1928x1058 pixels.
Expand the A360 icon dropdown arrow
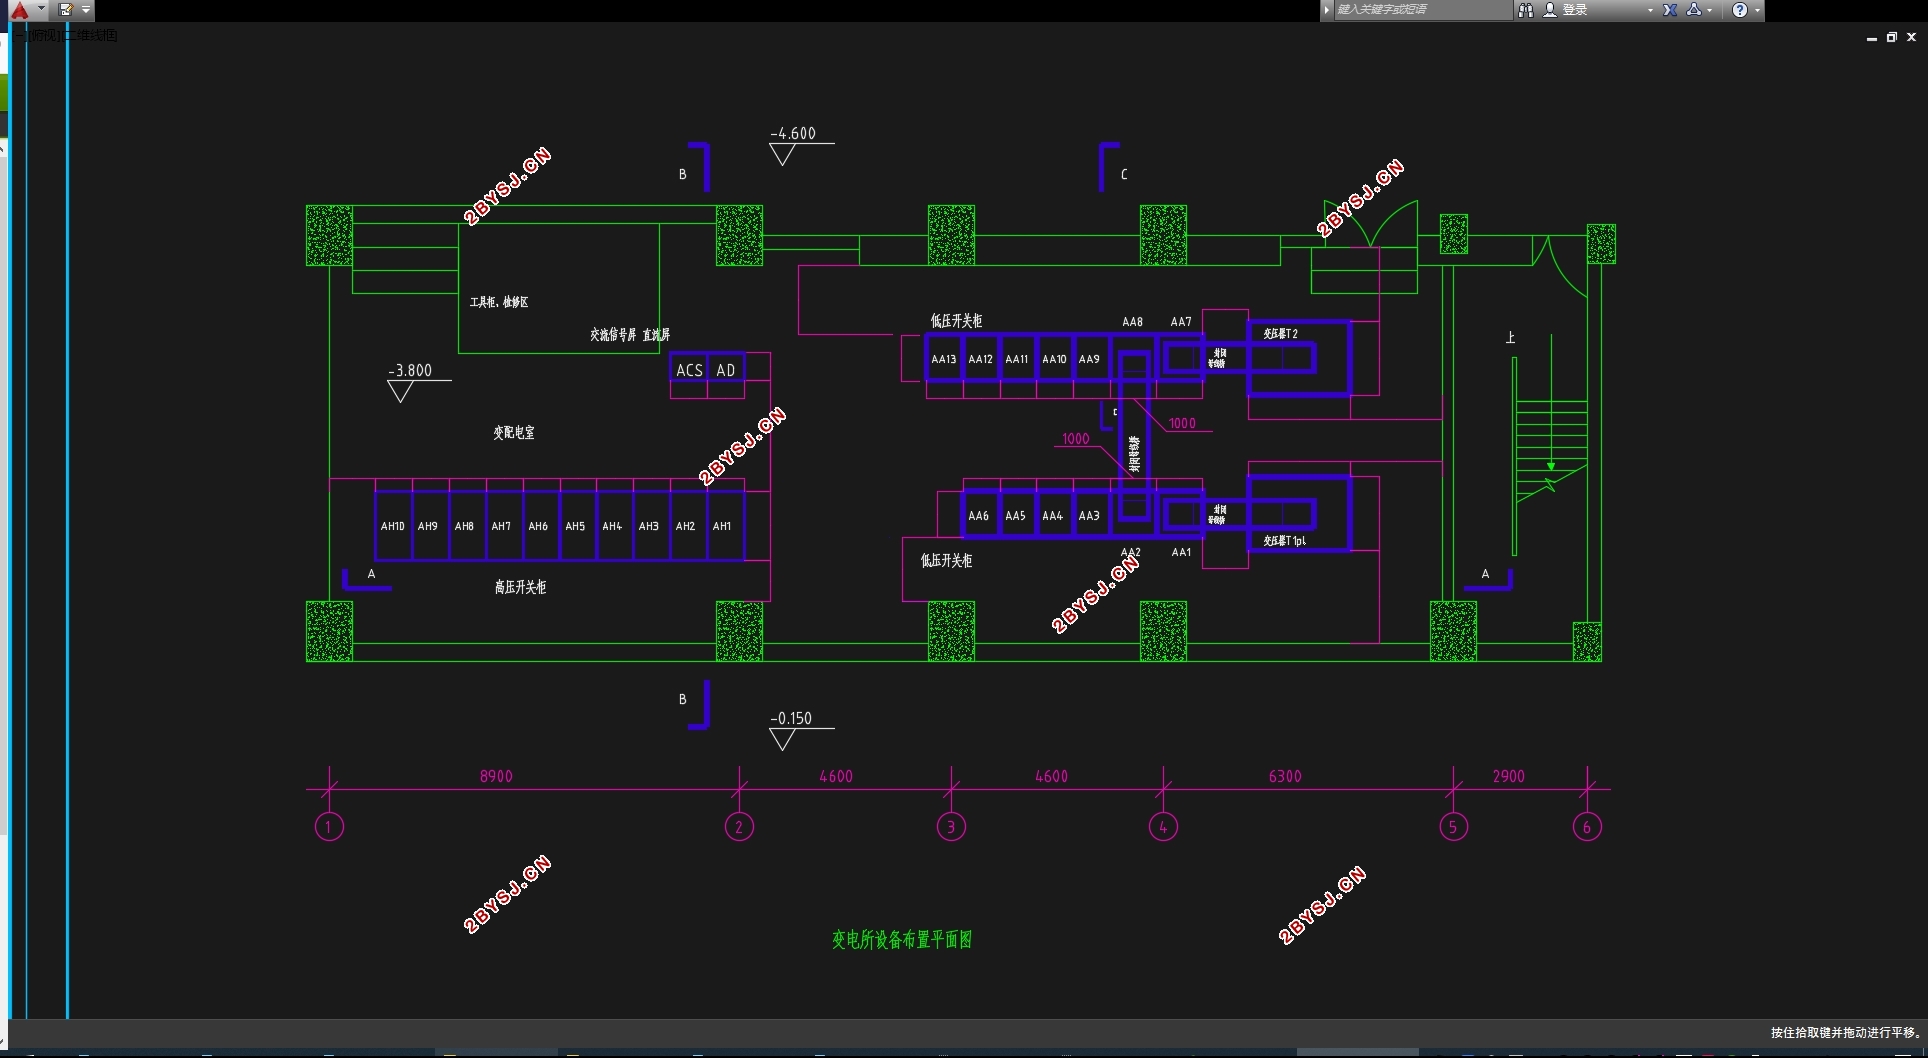(x=1709, y=11)
